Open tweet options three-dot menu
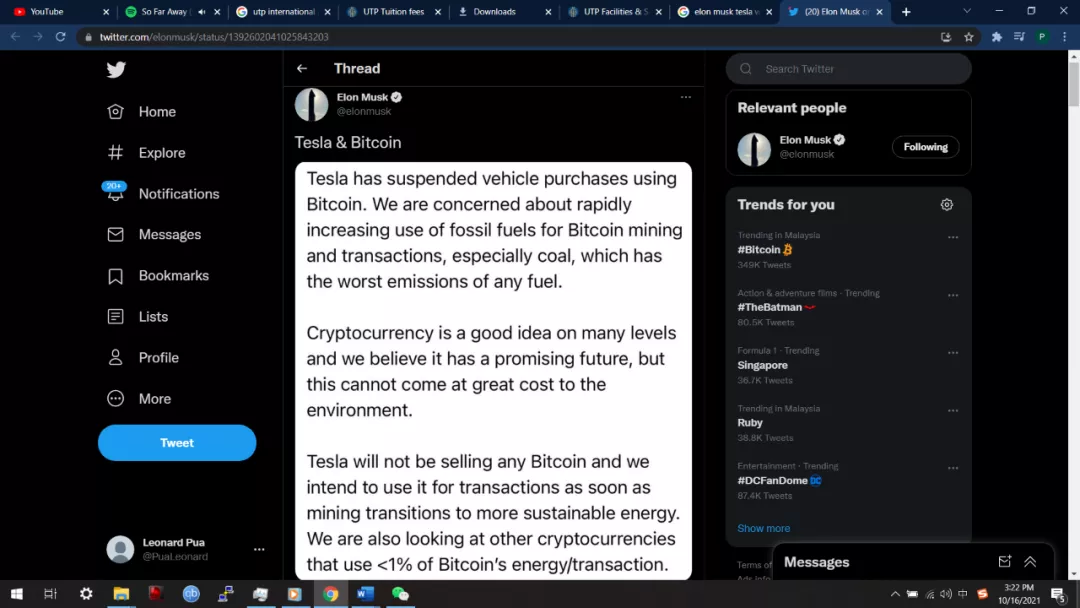This screenshot has height=608, width=1080. point(685,97)
